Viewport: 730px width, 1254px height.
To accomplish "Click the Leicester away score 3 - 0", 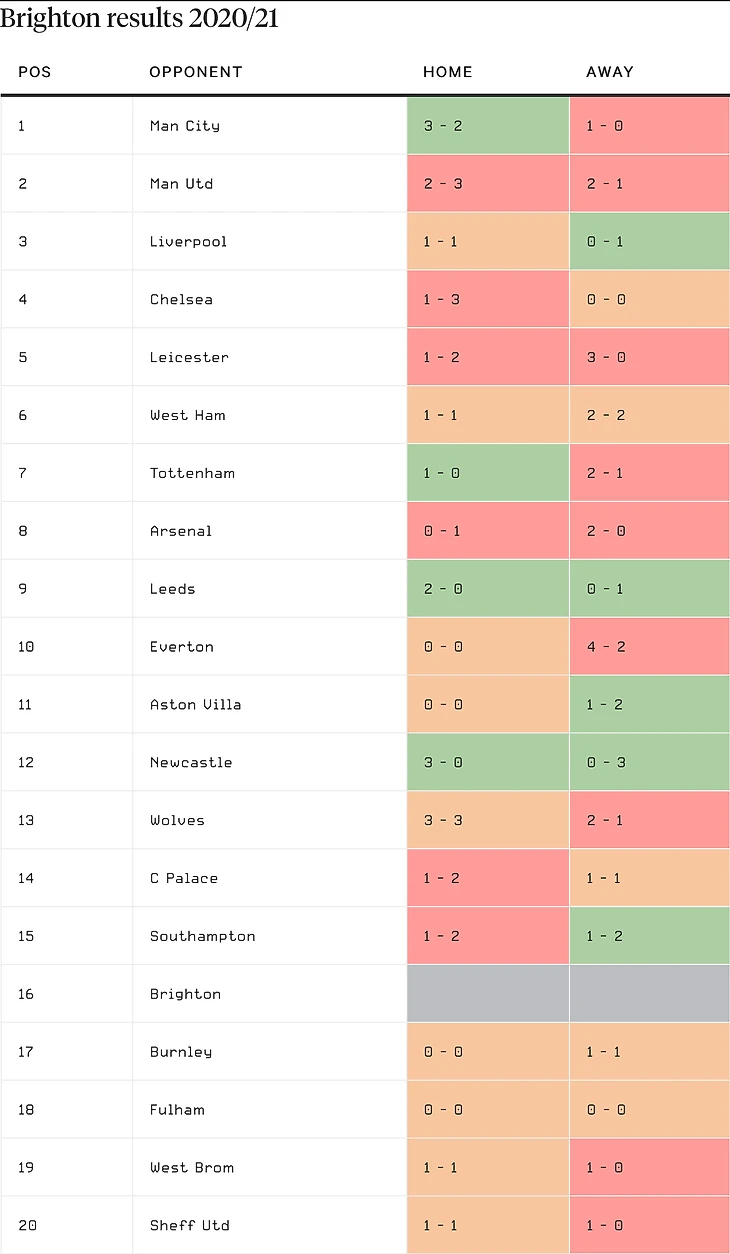I will click(x=605, y=358).
